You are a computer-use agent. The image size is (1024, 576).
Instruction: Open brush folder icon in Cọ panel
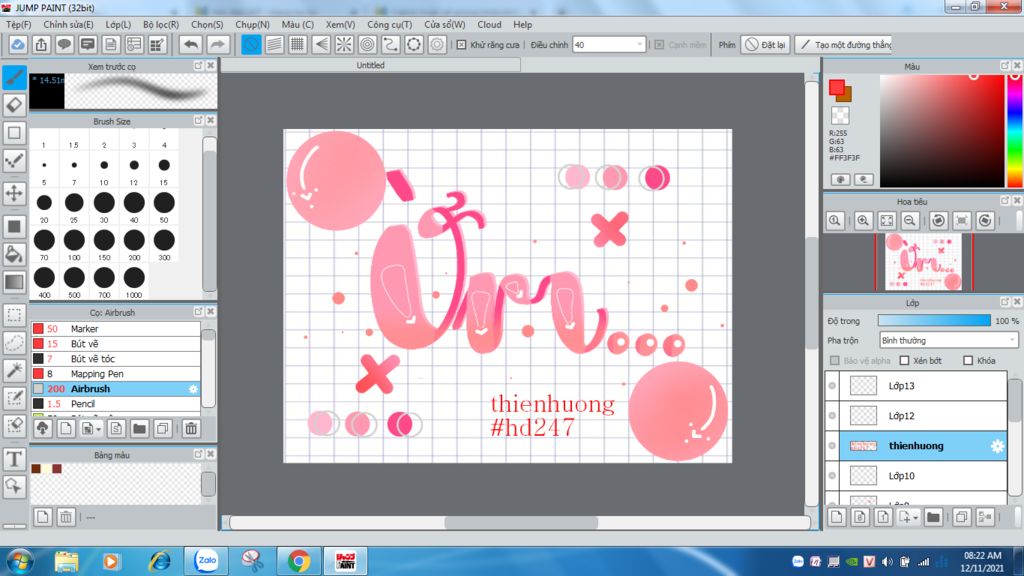coord(139,429)
